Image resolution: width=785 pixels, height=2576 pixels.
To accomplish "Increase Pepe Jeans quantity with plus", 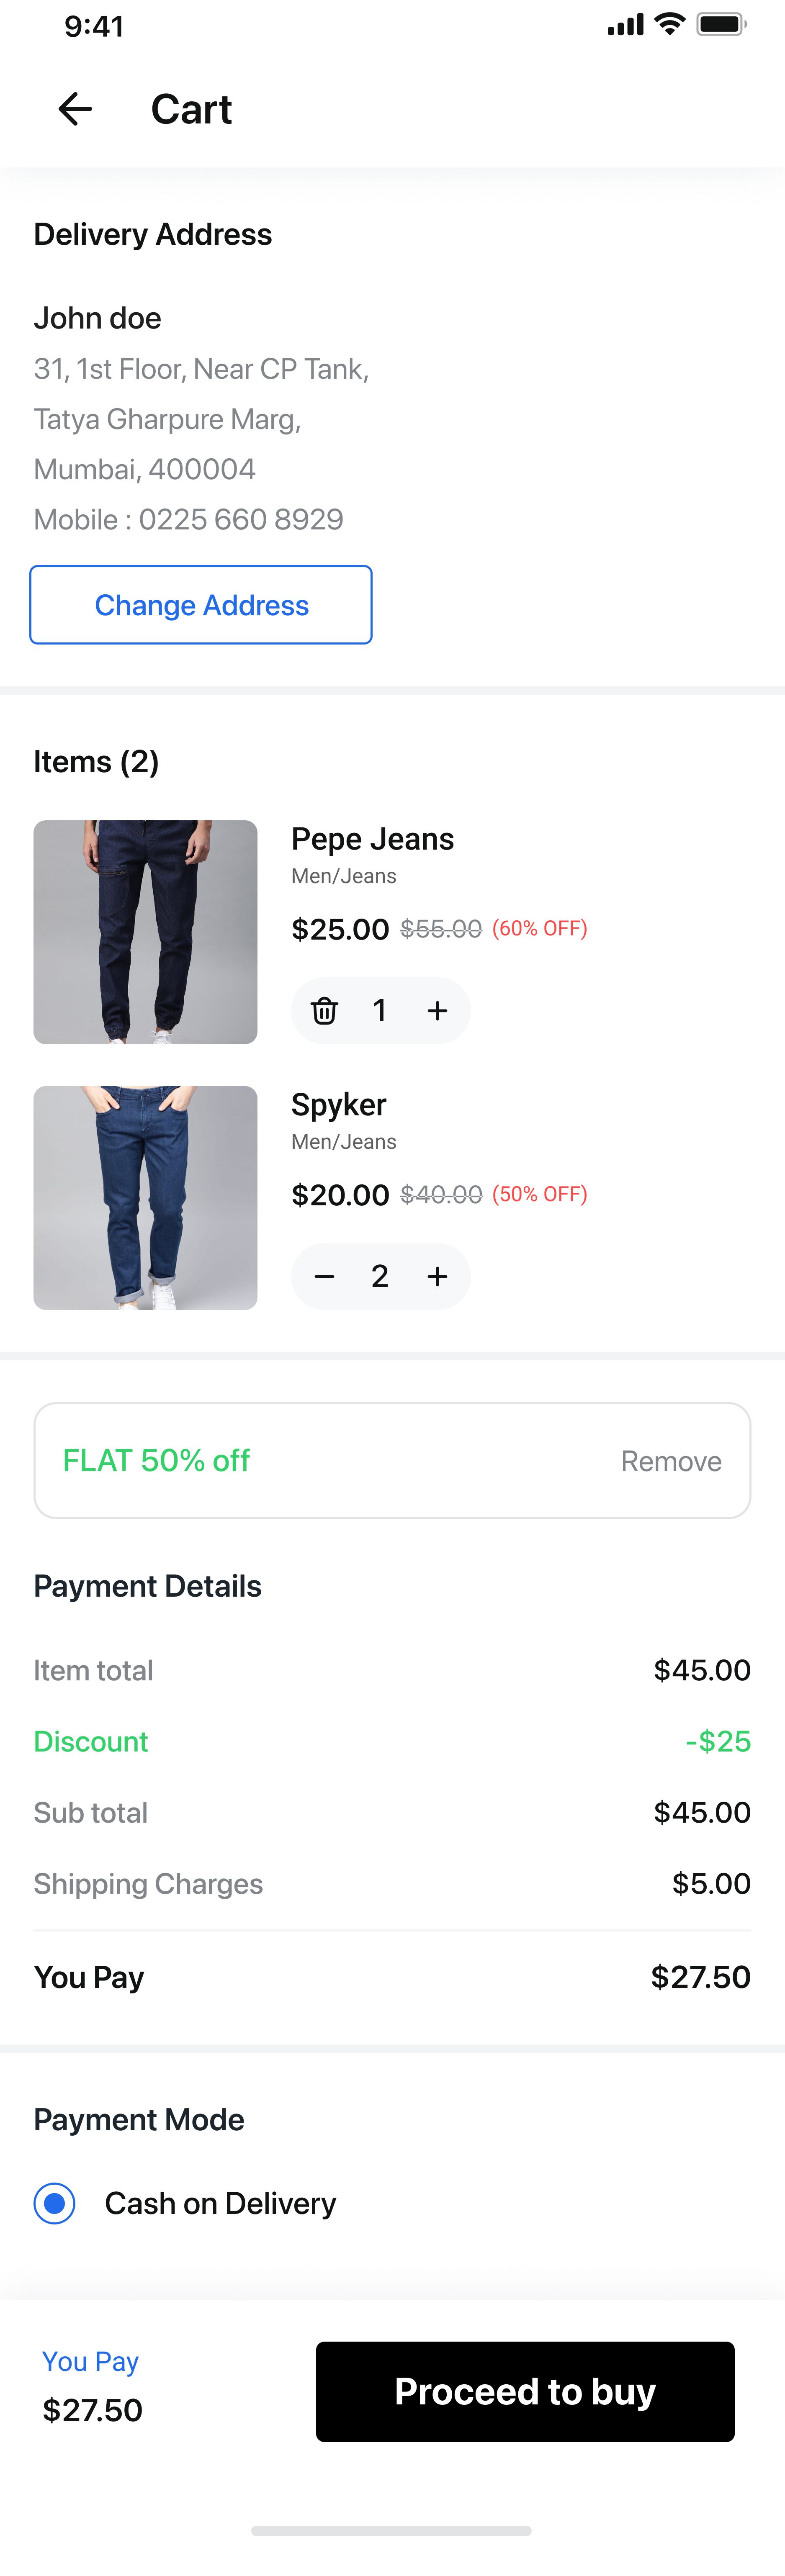I will pos(437,1011).
